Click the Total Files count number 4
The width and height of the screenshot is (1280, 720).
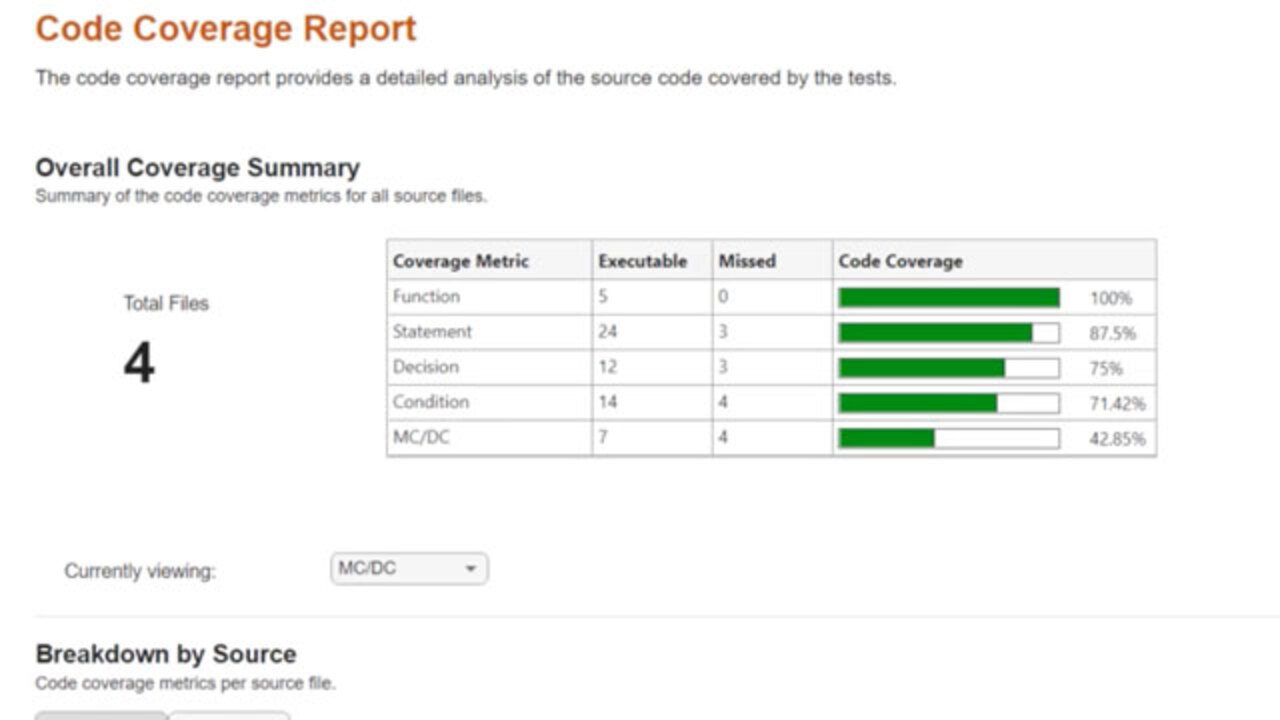click(139, 364)
